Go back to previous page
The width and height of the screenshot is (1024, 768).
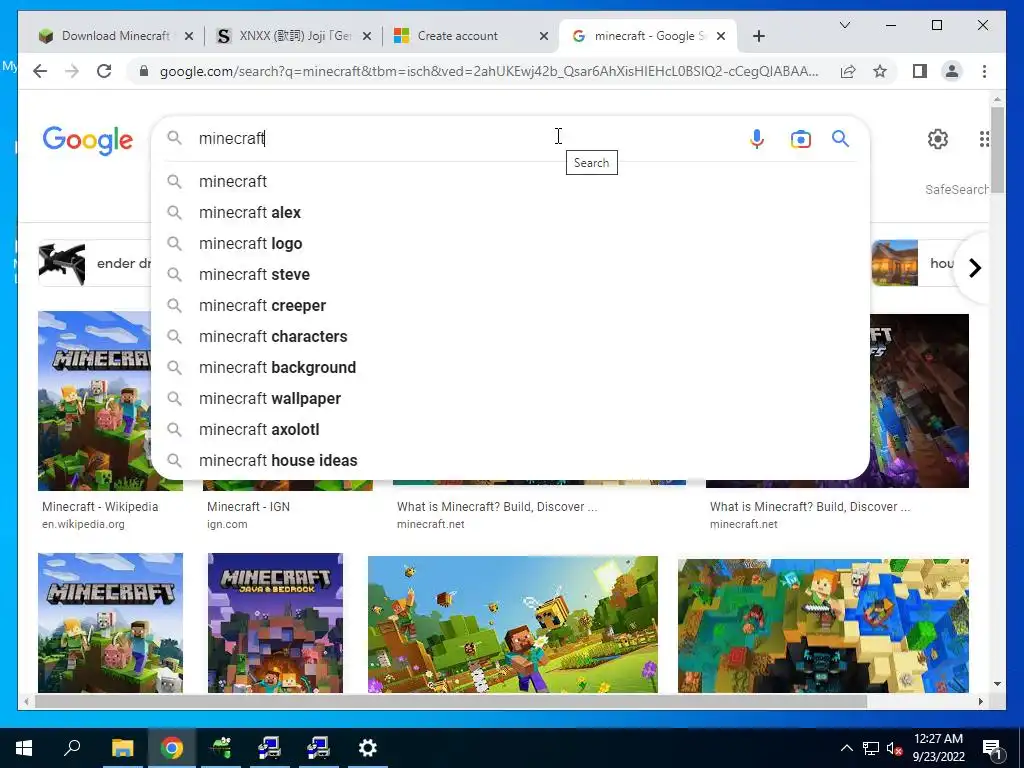[40, 71]
